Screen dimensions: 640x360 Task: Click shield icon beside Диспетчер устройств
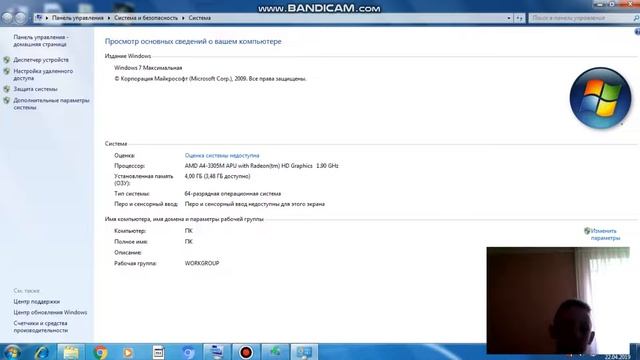7,60
